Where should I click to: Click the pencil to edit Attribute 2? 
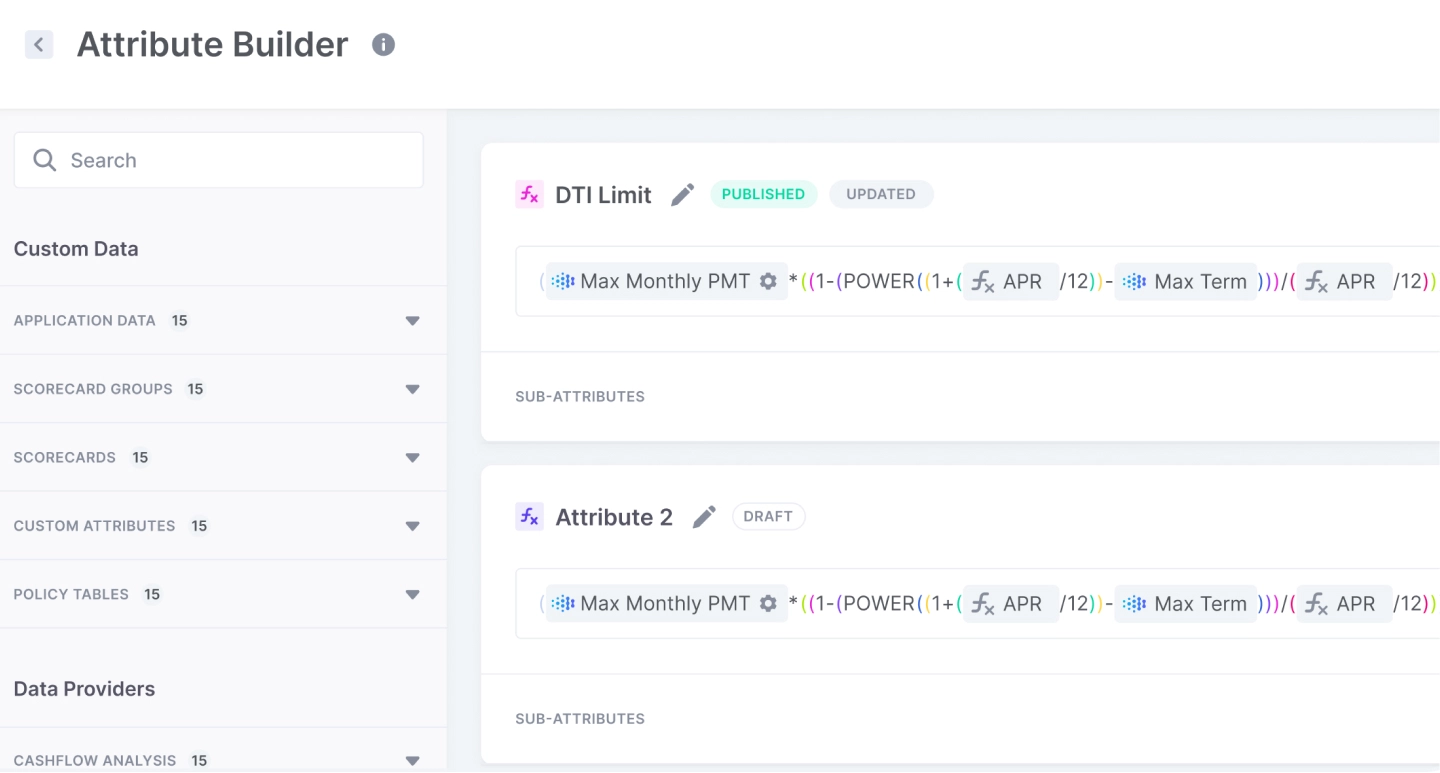pos(703,516)
